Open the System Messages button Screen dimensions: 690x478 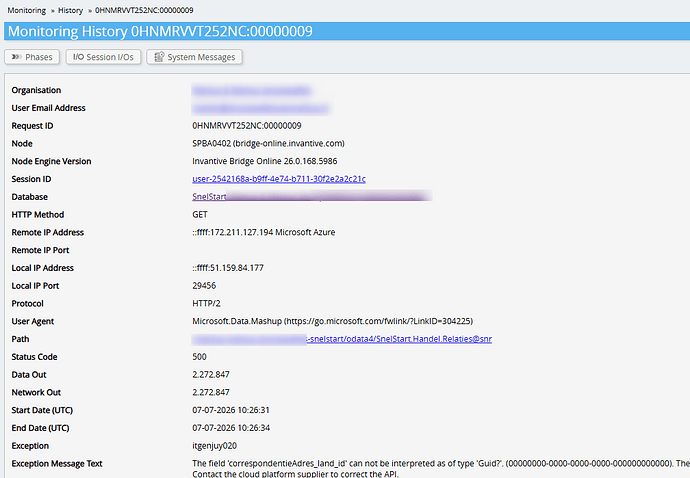(x=195, y=57)
